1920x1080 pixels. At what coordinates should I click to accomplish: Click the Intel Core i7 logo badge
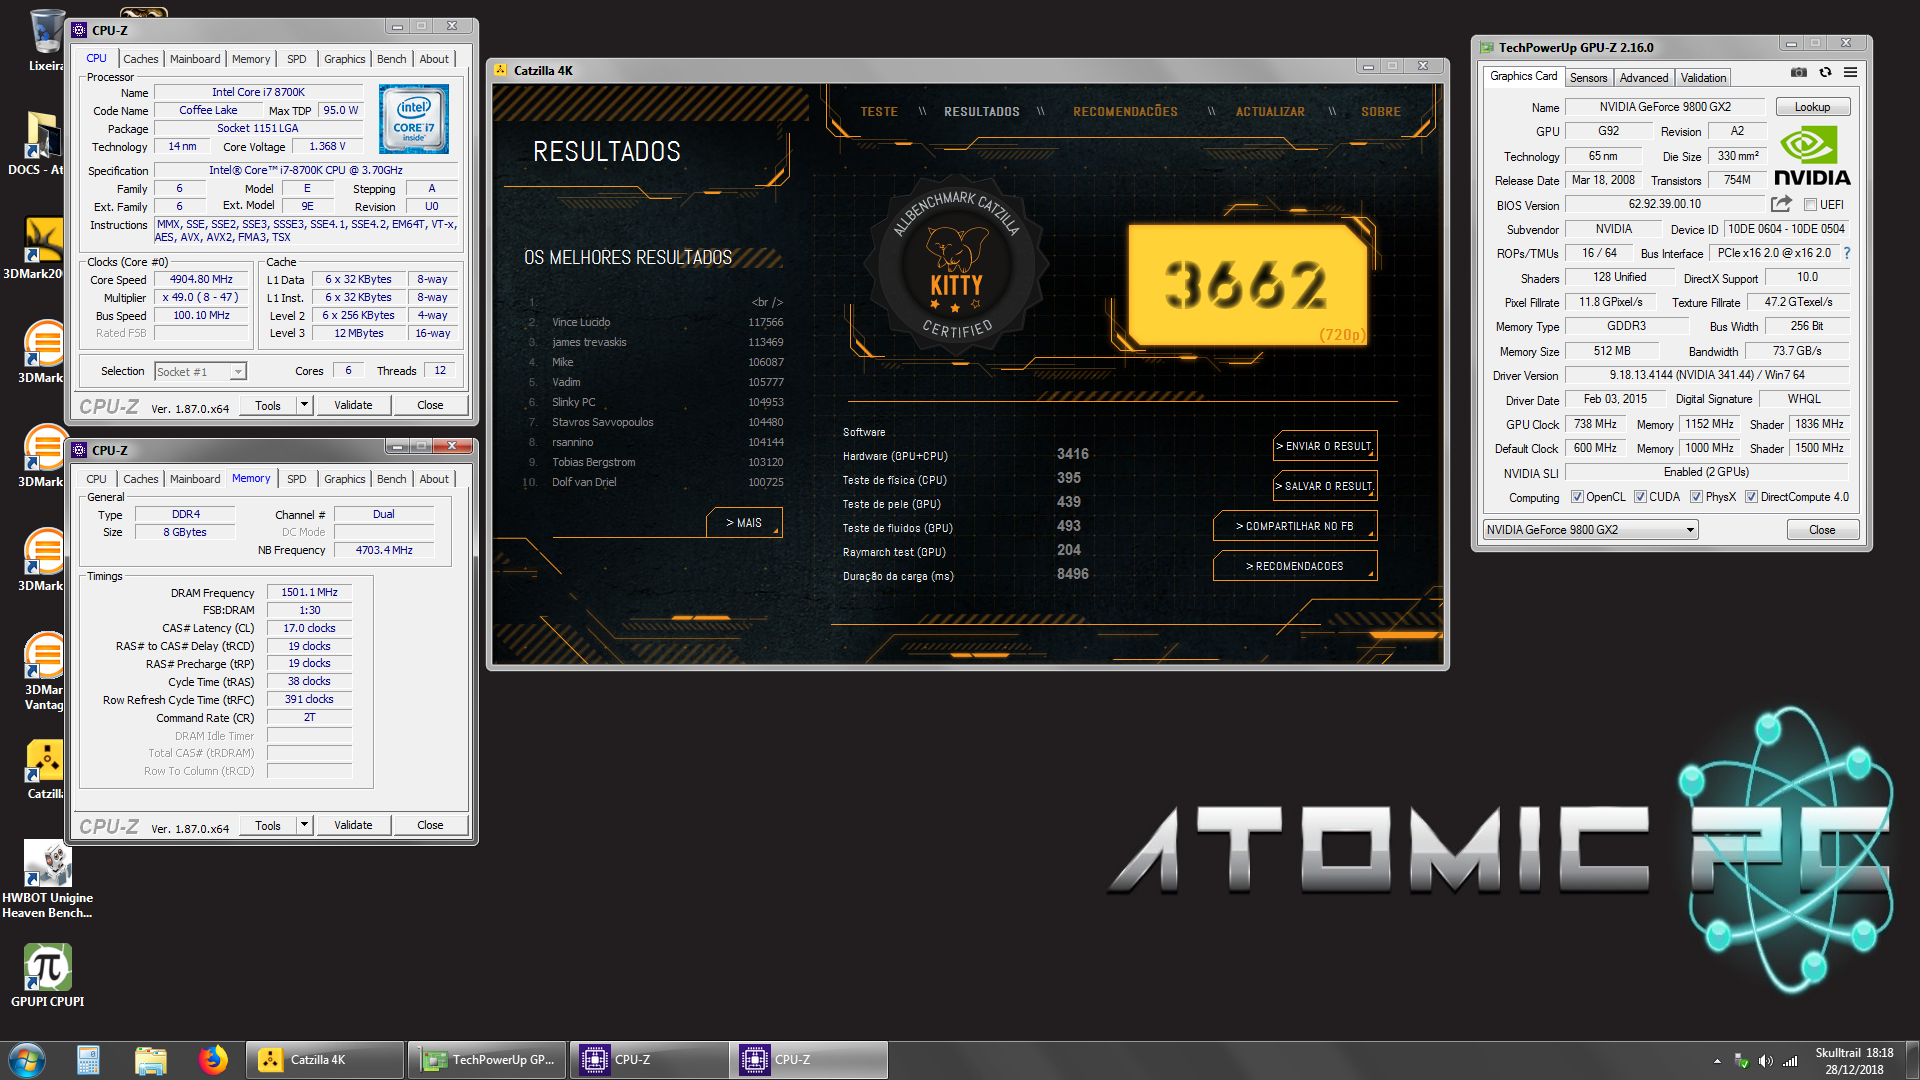tap(414, 119)
